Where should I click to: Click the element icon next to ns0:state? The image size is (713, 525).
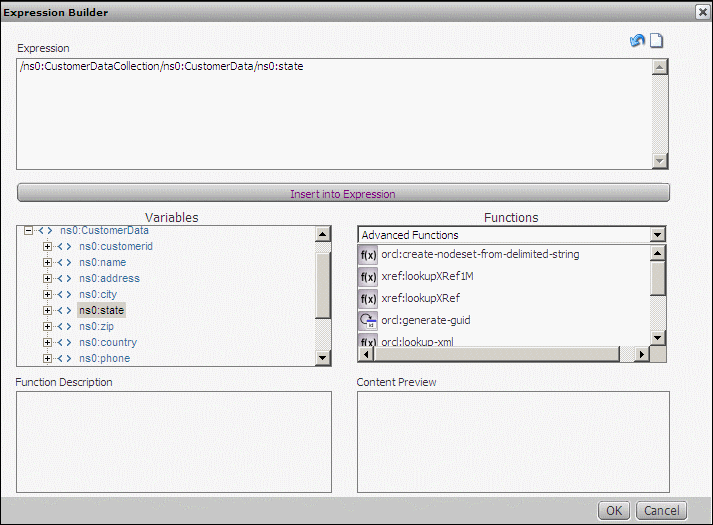pyautogui.click(x=64, y=310)
